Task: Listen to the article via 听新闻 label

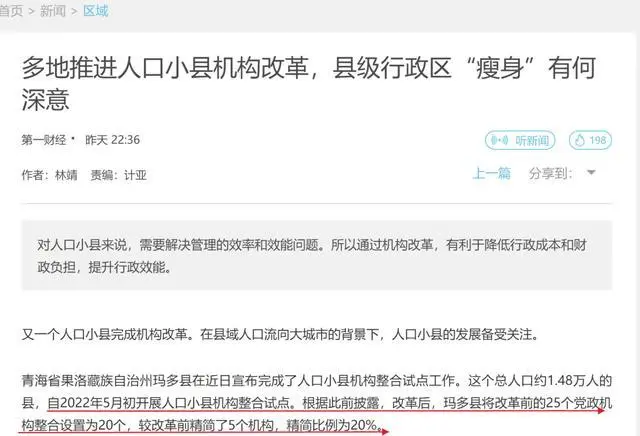Action: [x=532, y=140]
